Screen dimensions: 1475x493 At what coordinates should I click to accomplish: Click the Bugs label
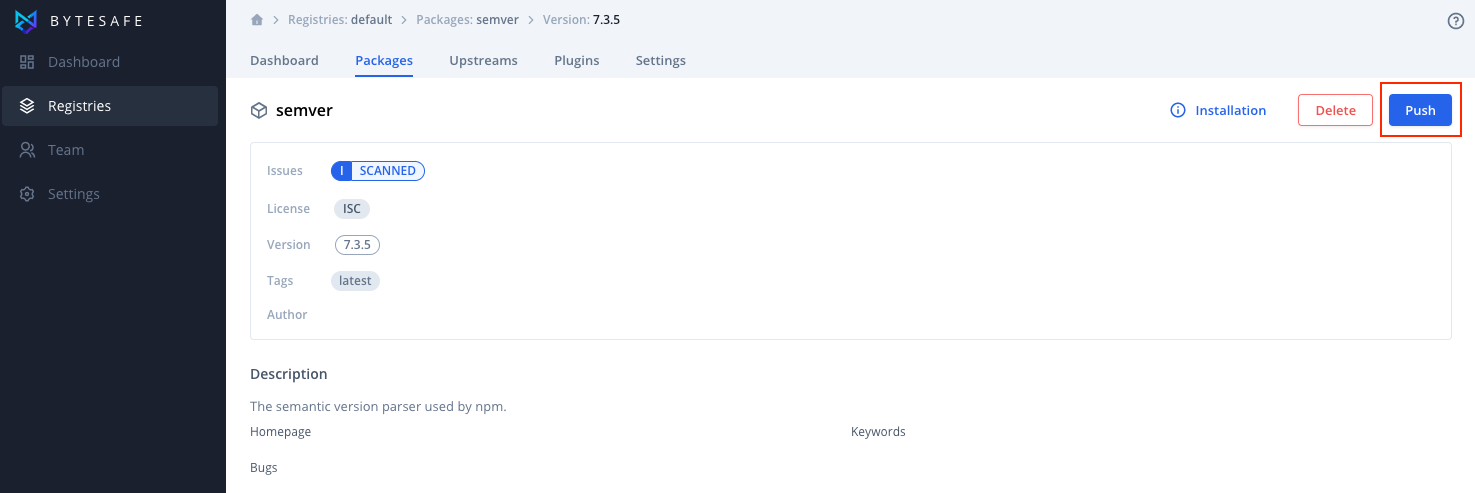[264, 467]
